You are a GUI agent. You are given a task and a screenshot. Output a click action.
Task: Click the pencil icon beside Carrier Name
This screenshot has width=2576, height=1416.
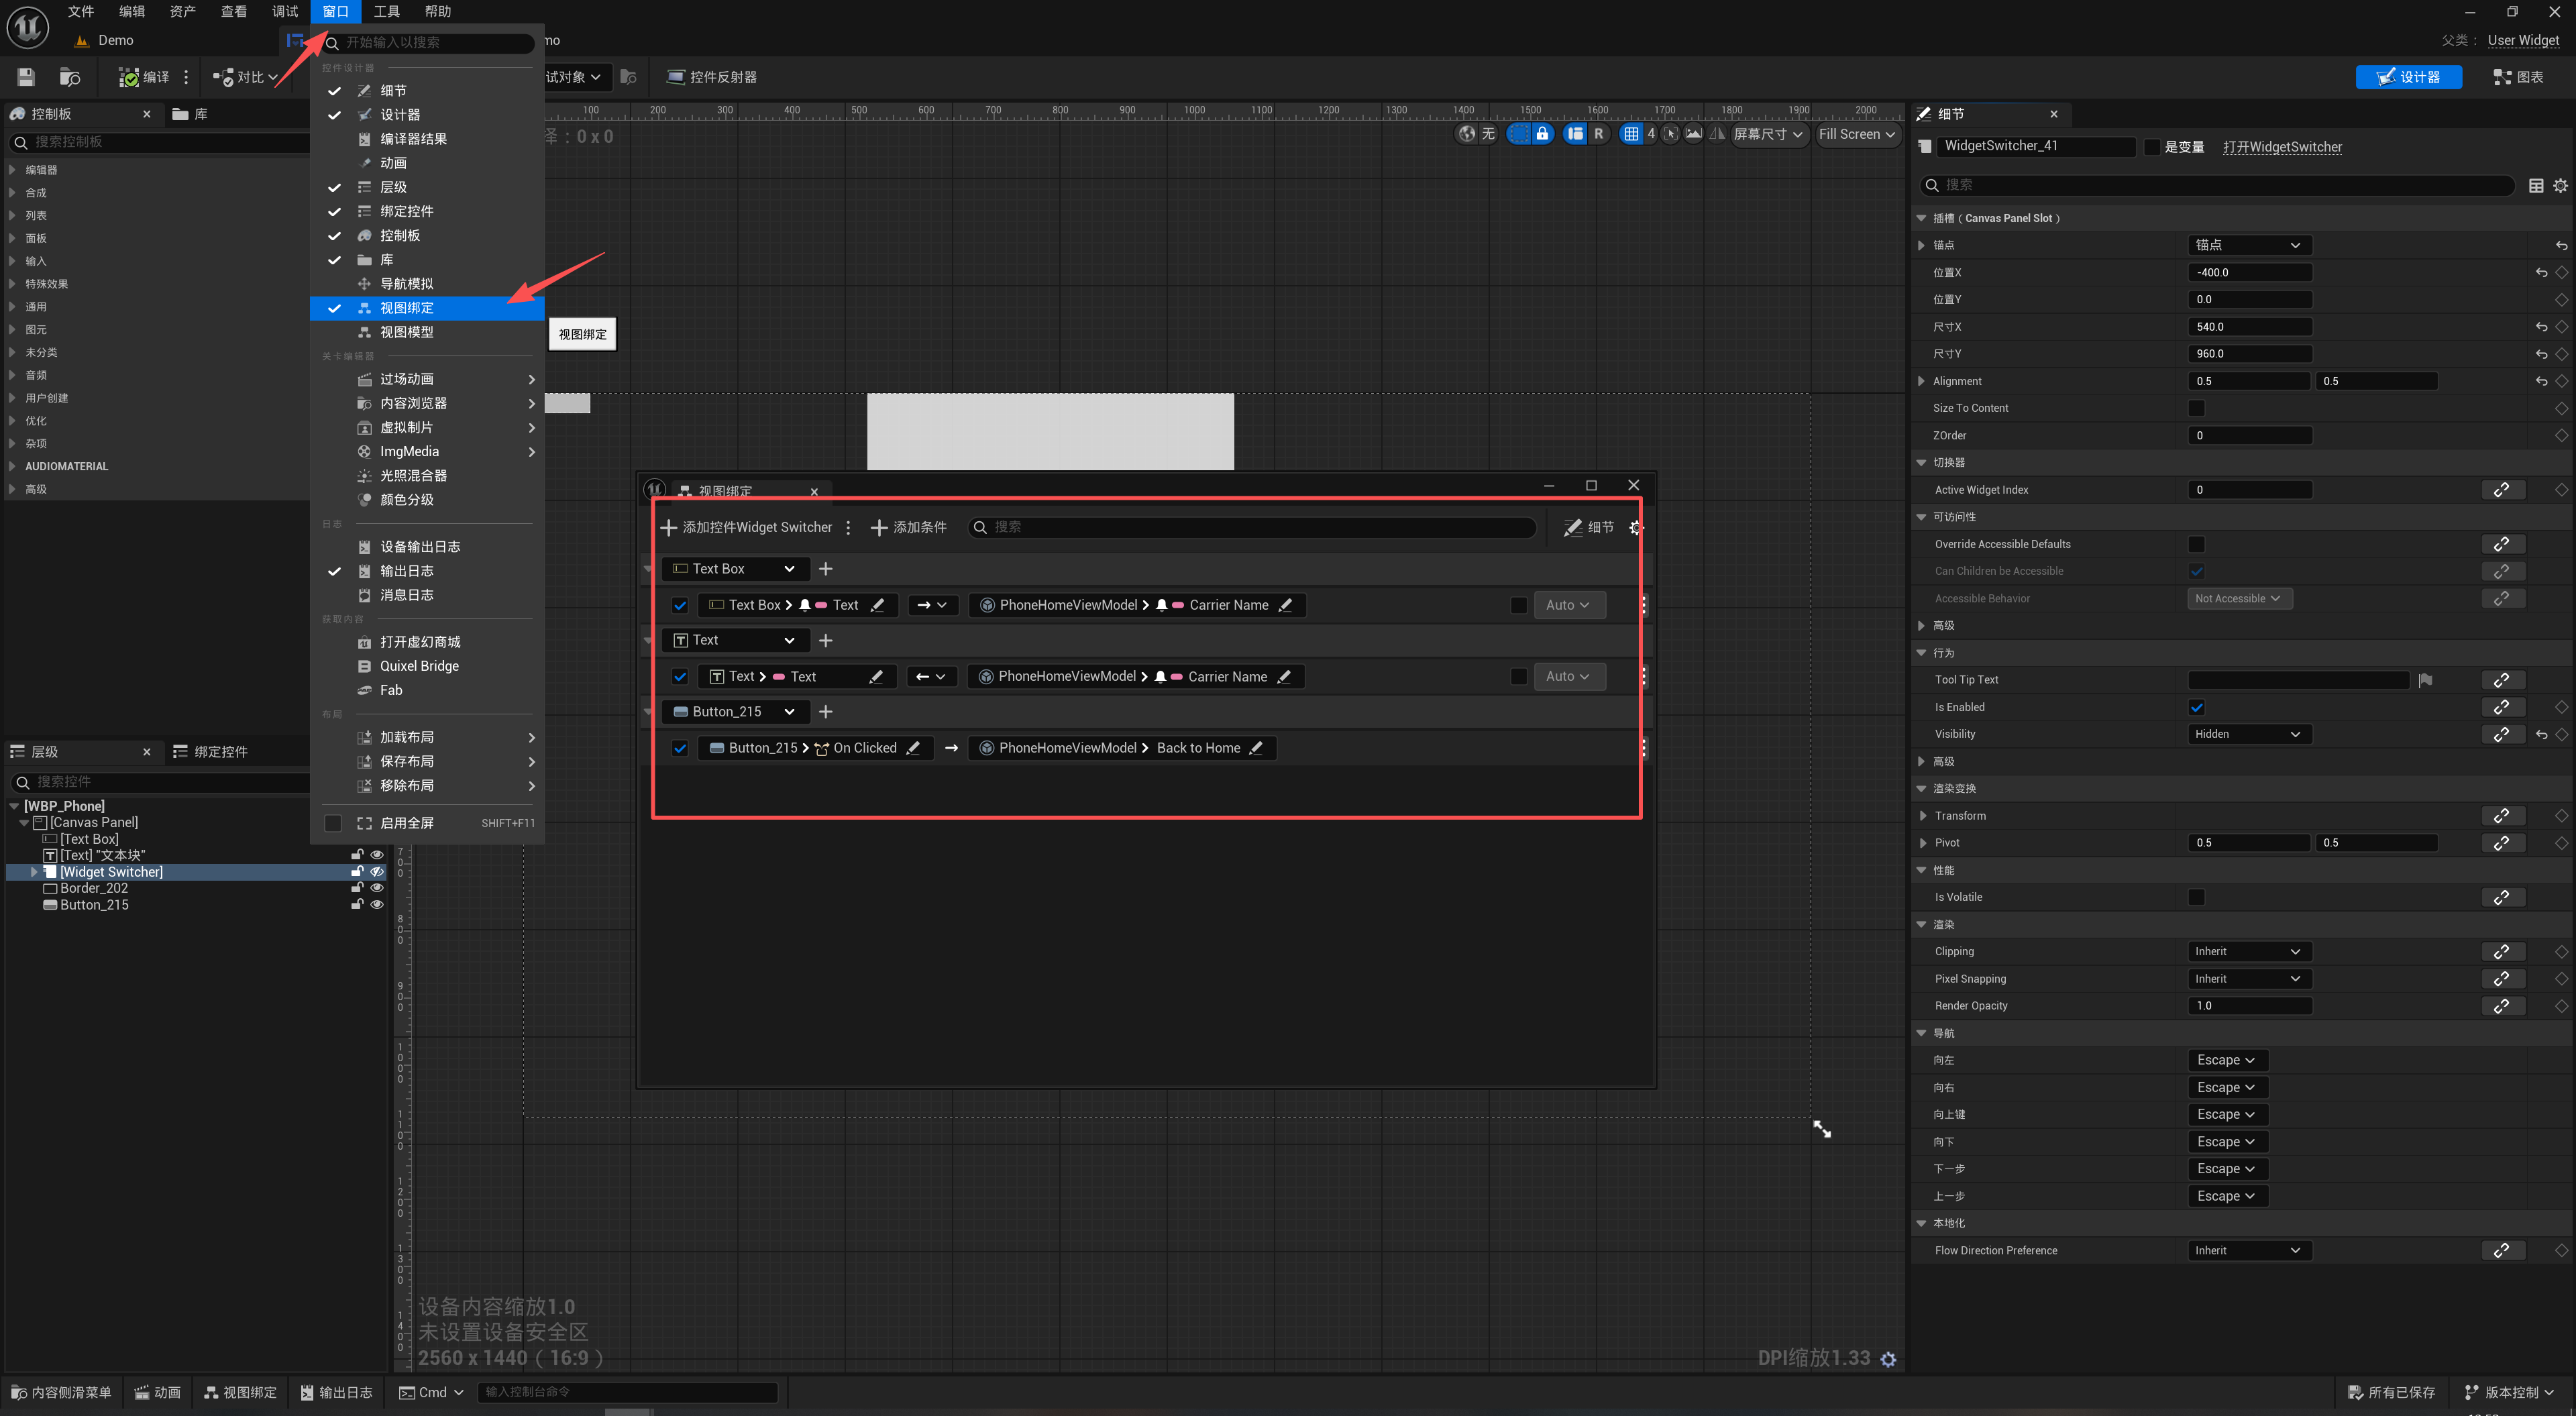pyautogui.click(x=1285, y=605)
